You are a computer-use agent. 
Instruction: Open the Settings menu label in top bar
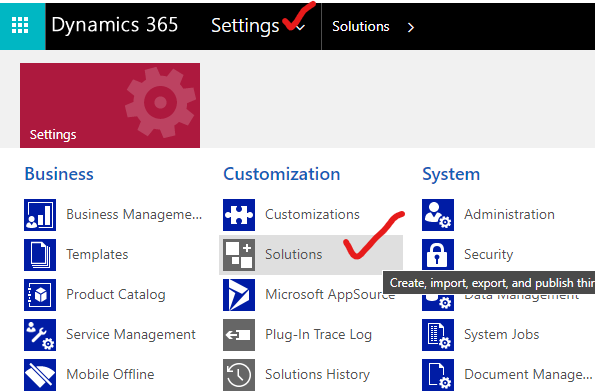coord(245,26)
